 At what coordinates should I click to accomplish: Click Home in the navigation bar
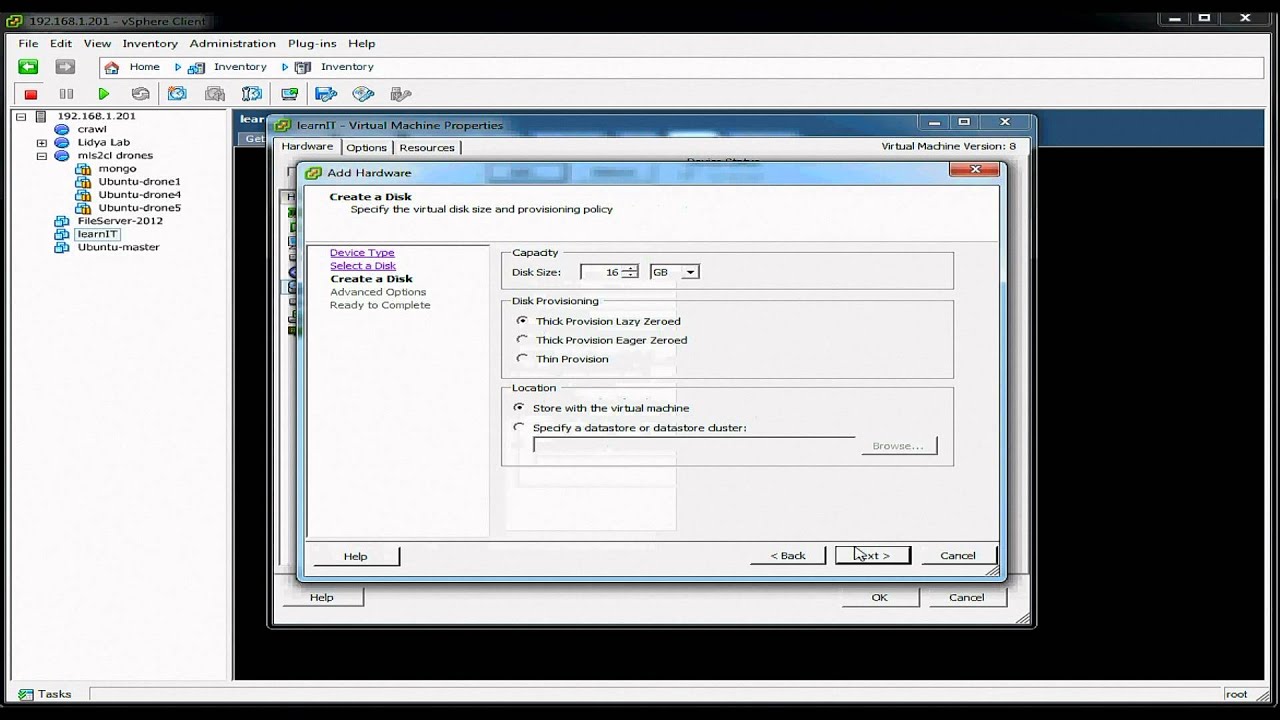pos(144,67)
